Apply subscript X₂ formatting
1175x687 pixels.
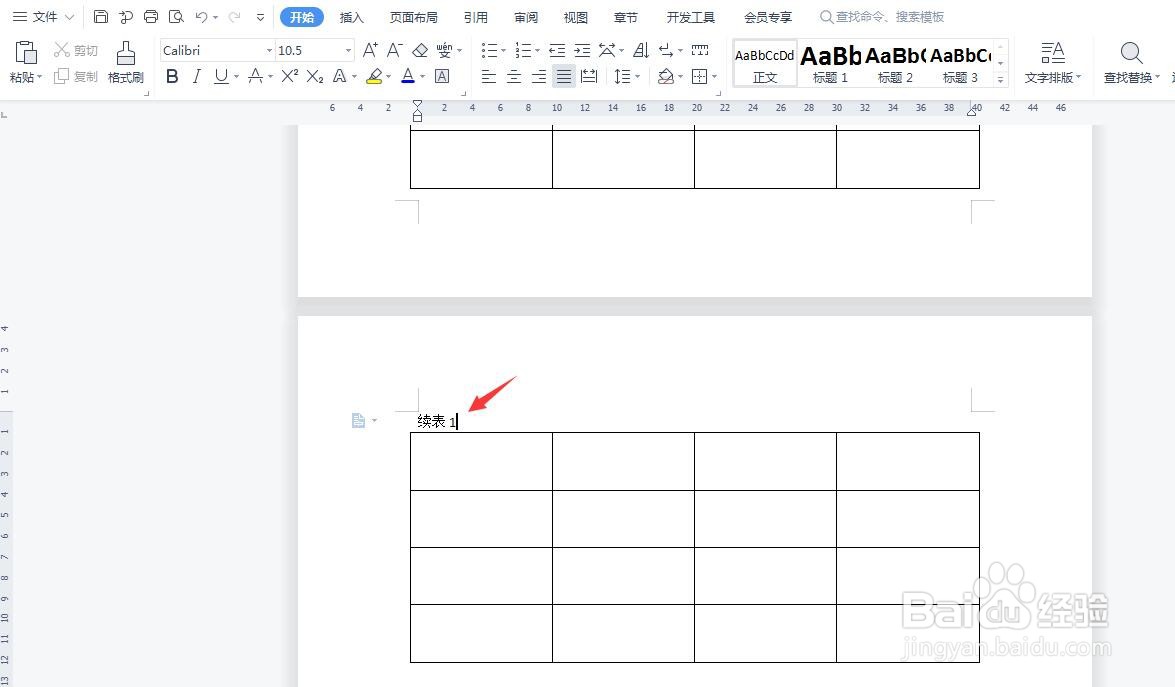pos(315,76)
